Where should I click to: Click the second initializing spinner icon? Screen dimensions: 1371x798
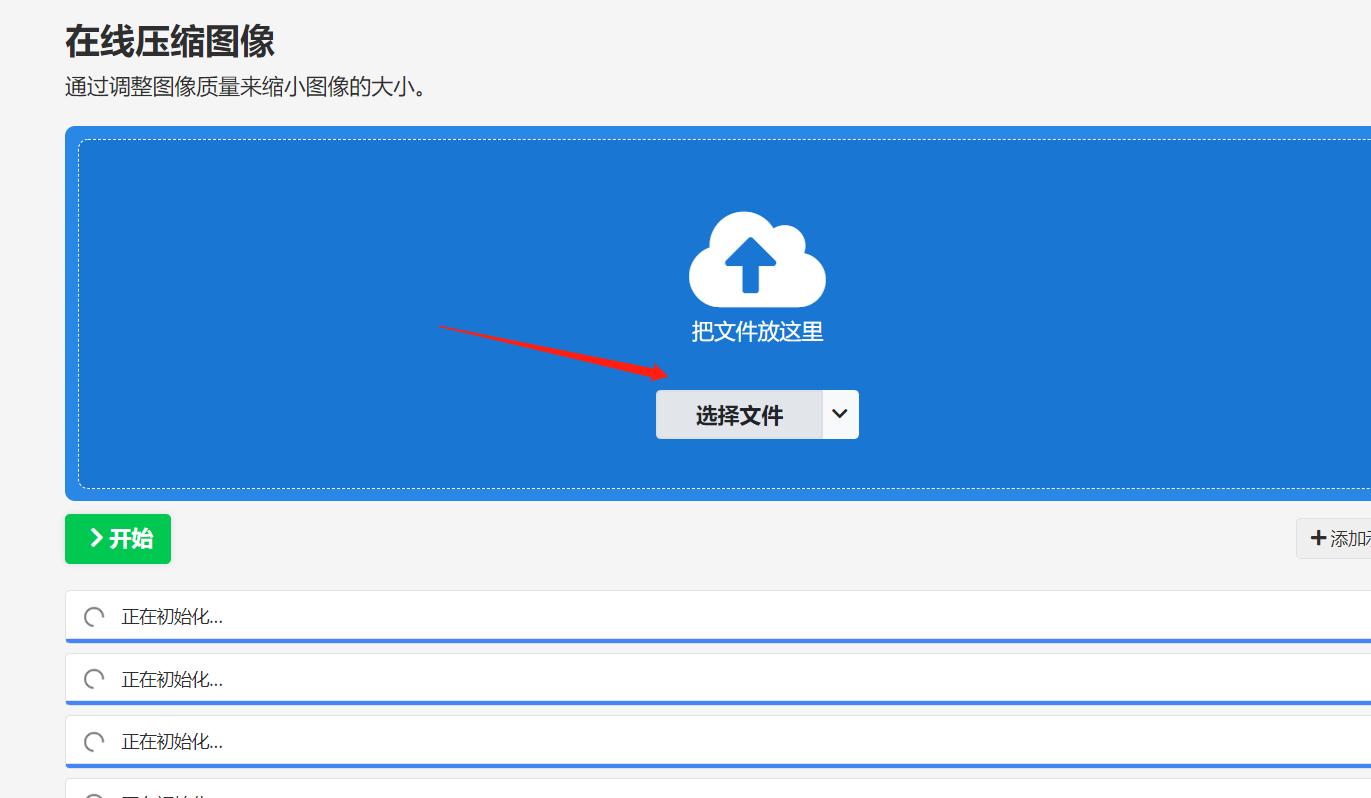[95, 679]
